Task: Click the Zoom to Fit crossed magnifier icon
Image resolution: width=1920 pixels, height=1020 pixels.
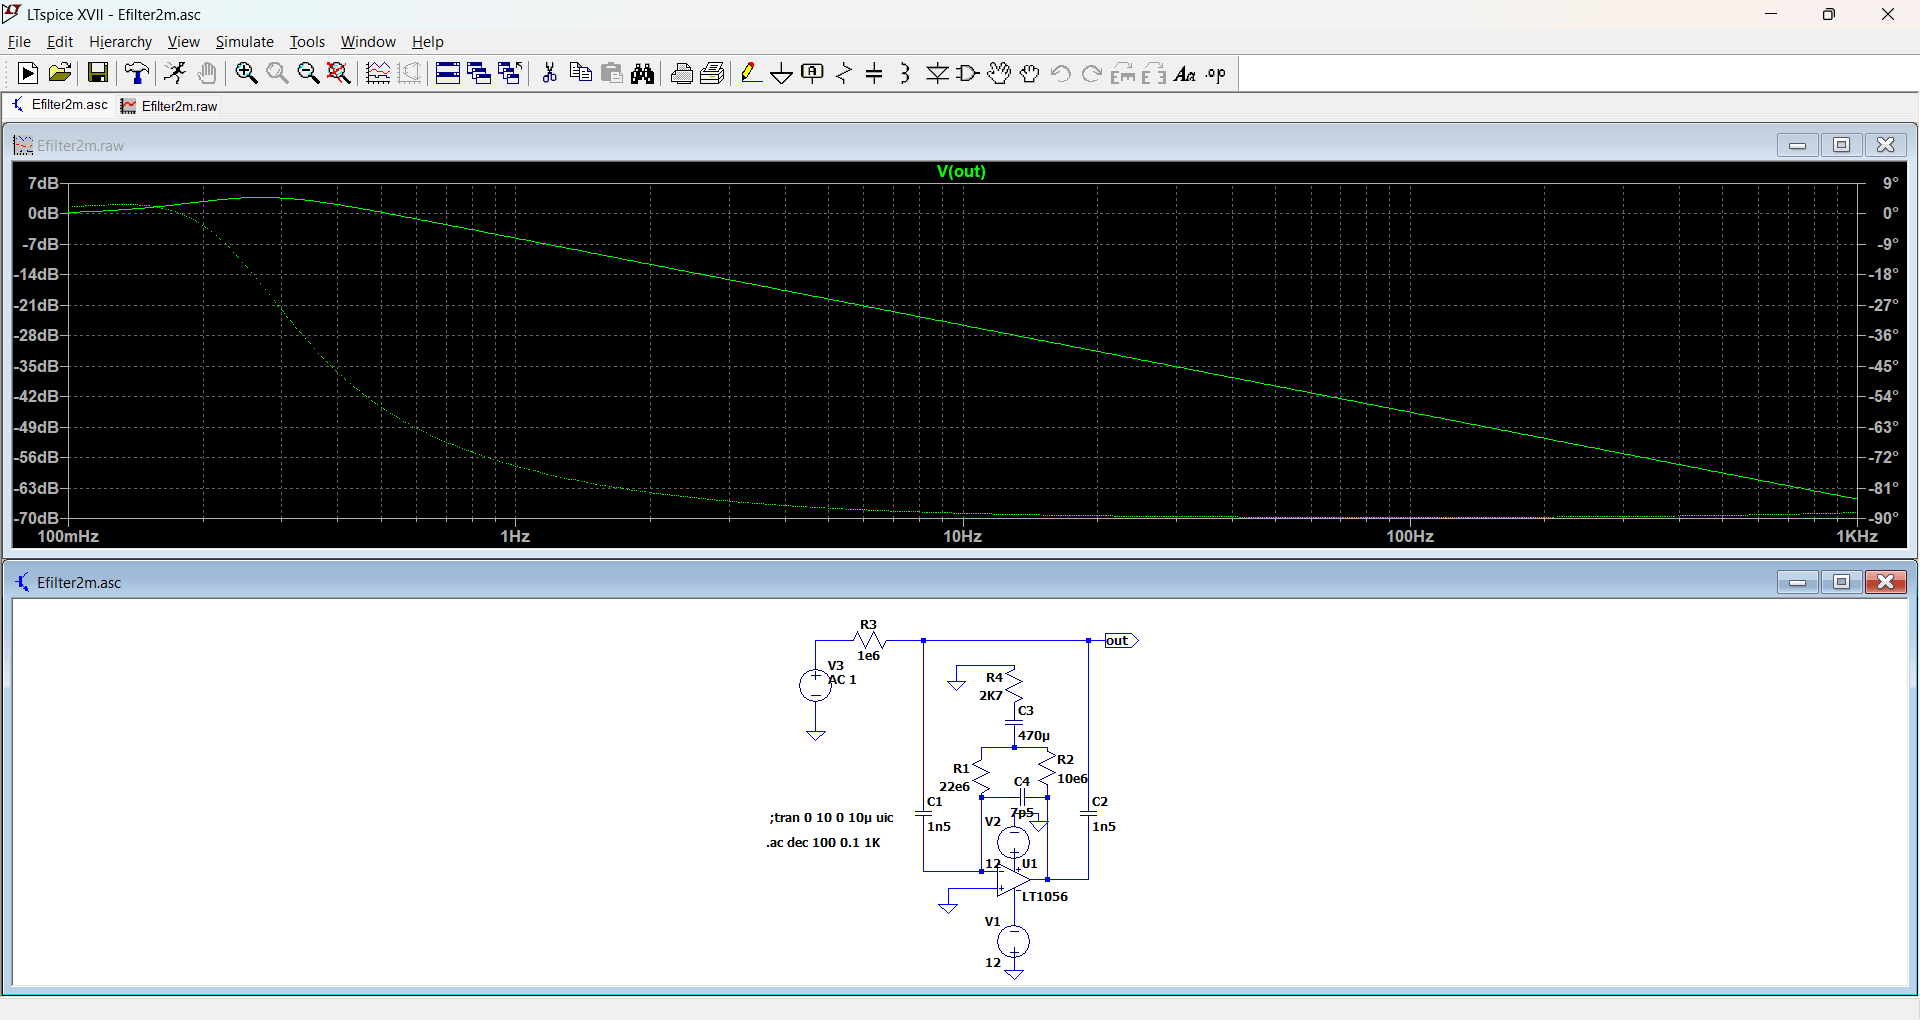Action: pos(339,73)
